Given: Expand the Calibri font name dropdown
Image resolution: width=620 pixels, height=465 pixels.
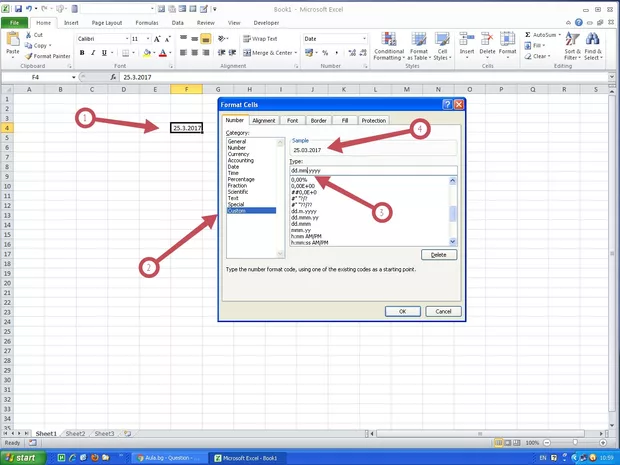Looking at the screenshot, I should click(x=124, y=38).
